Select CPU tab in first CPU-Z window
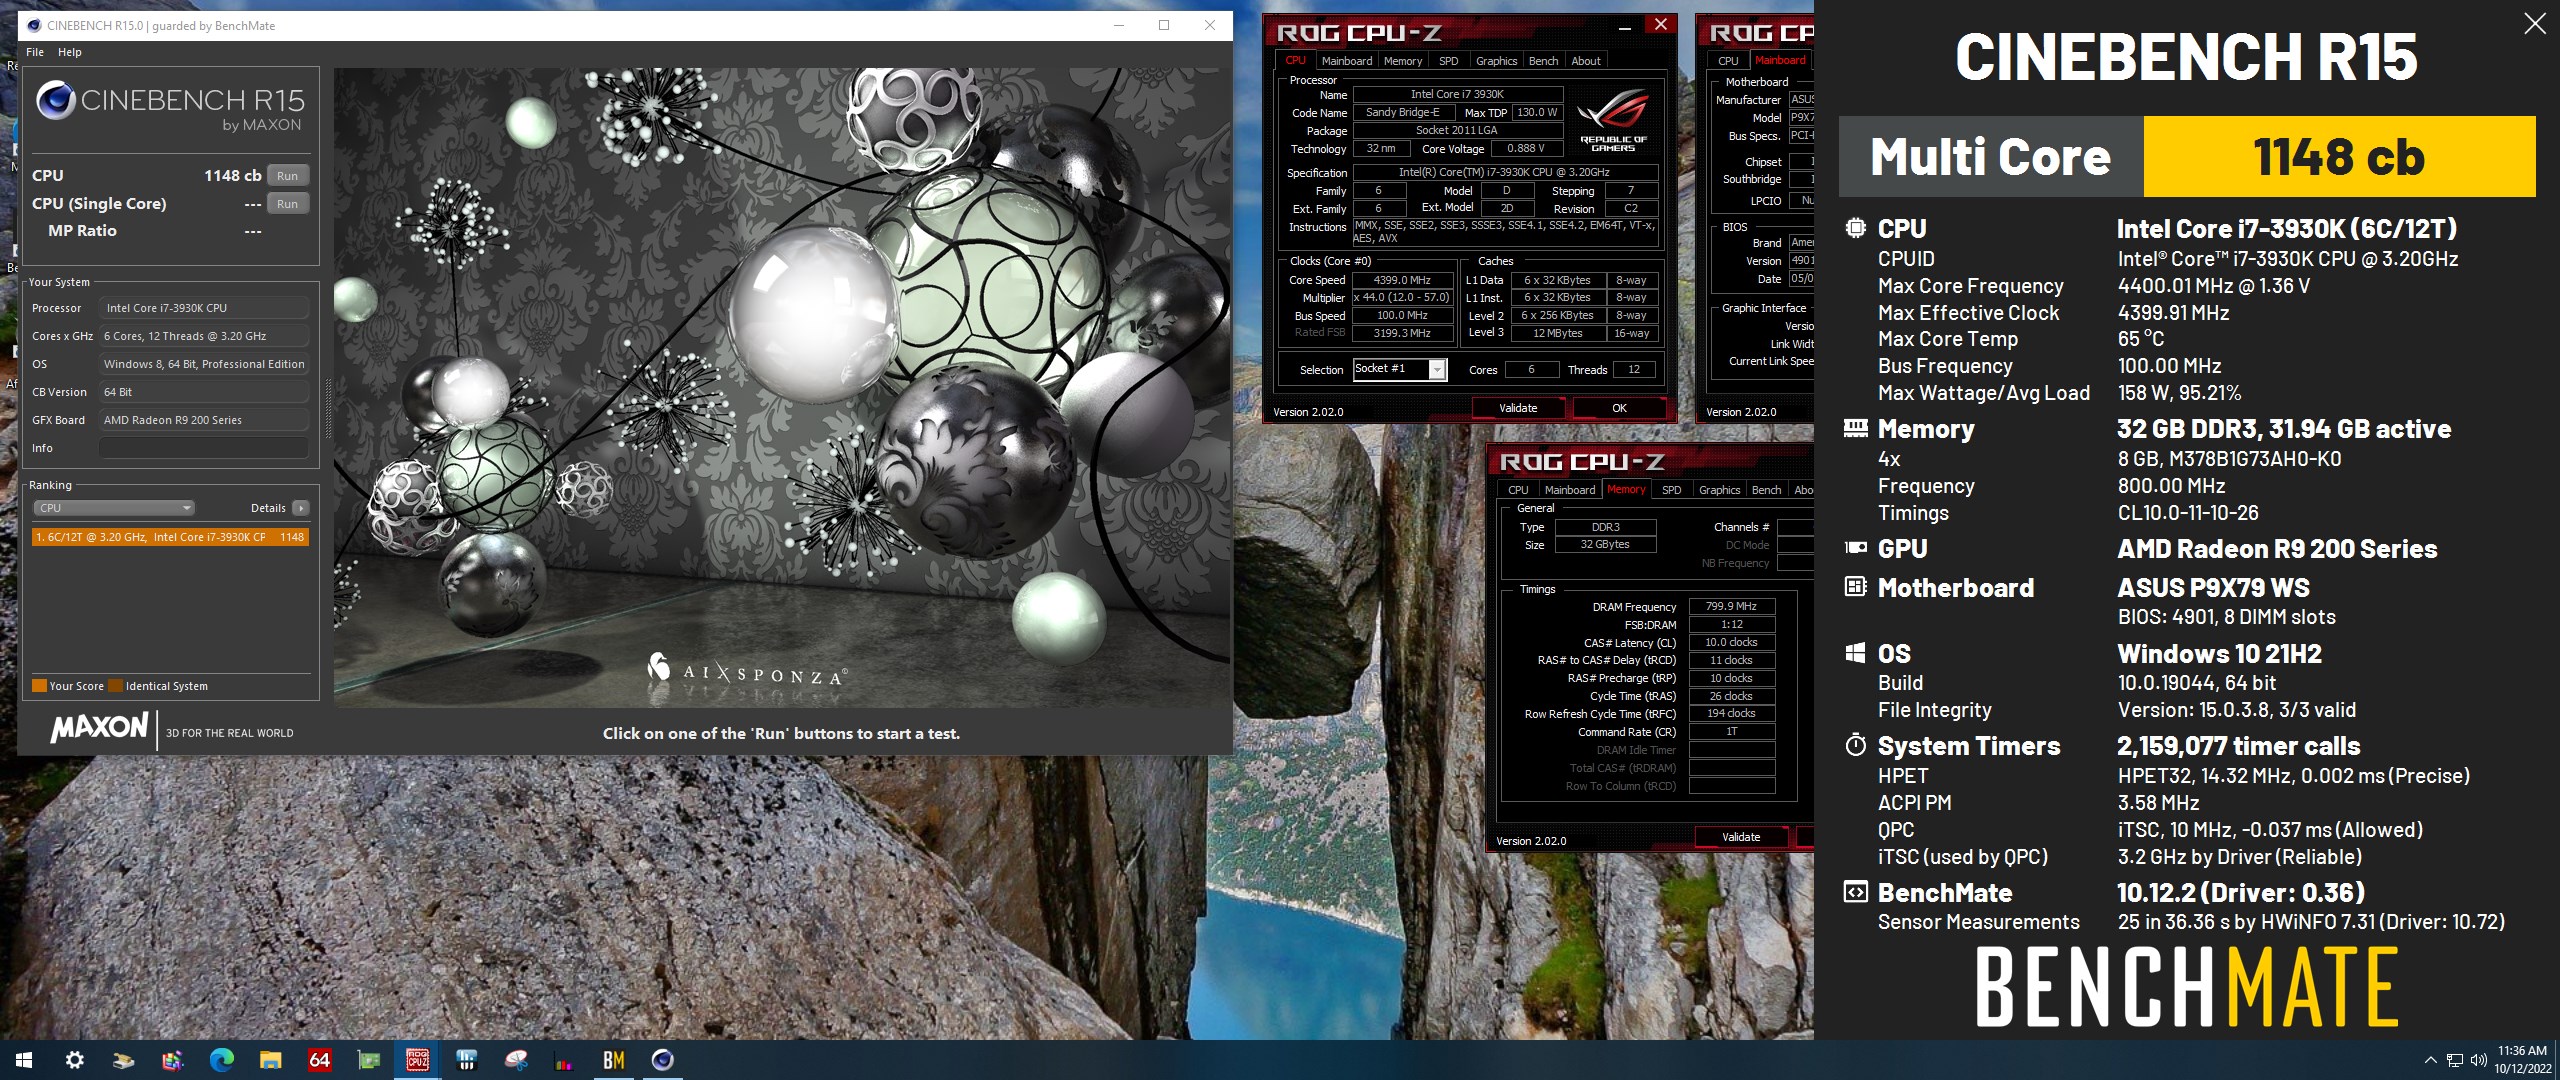This screenshot has width=2560, height=1080. coord(1296,61)
